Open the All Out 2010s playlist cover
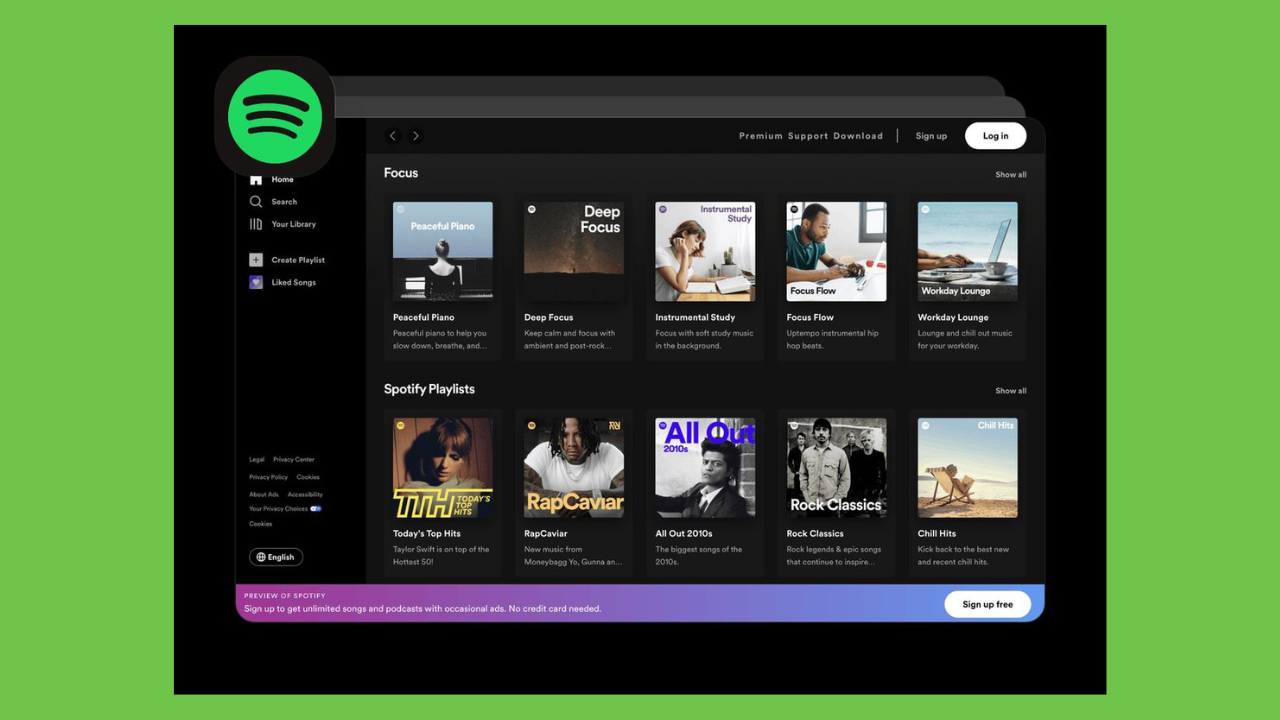Viewport: 1280px width, 720px height. pyautogui.click(x=705, y=468)
